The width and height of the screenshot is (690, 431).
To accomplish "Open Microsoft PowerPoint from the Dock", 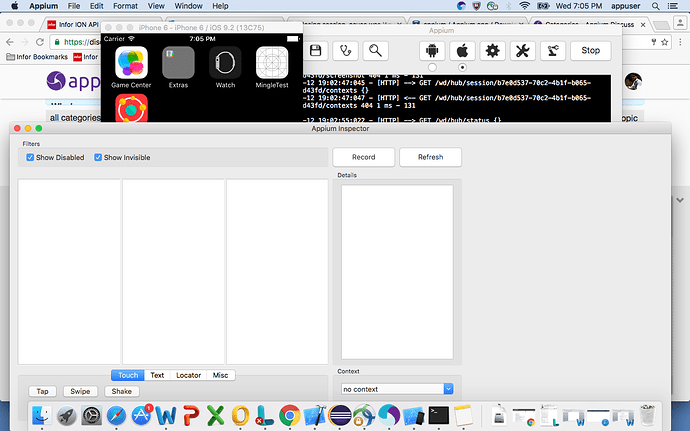I will (x=191, y=415).
